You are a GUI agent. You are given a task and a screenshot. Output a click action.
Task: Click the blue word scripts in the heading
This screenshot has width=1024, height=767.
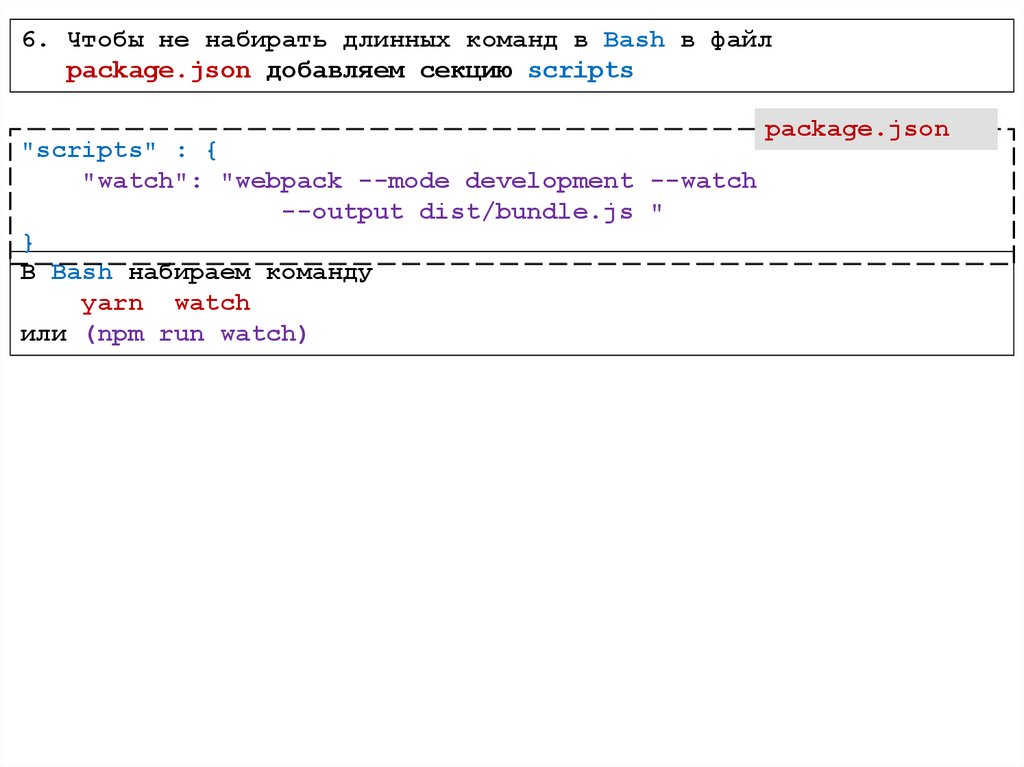pyautogui.click(x=580, y=71)
